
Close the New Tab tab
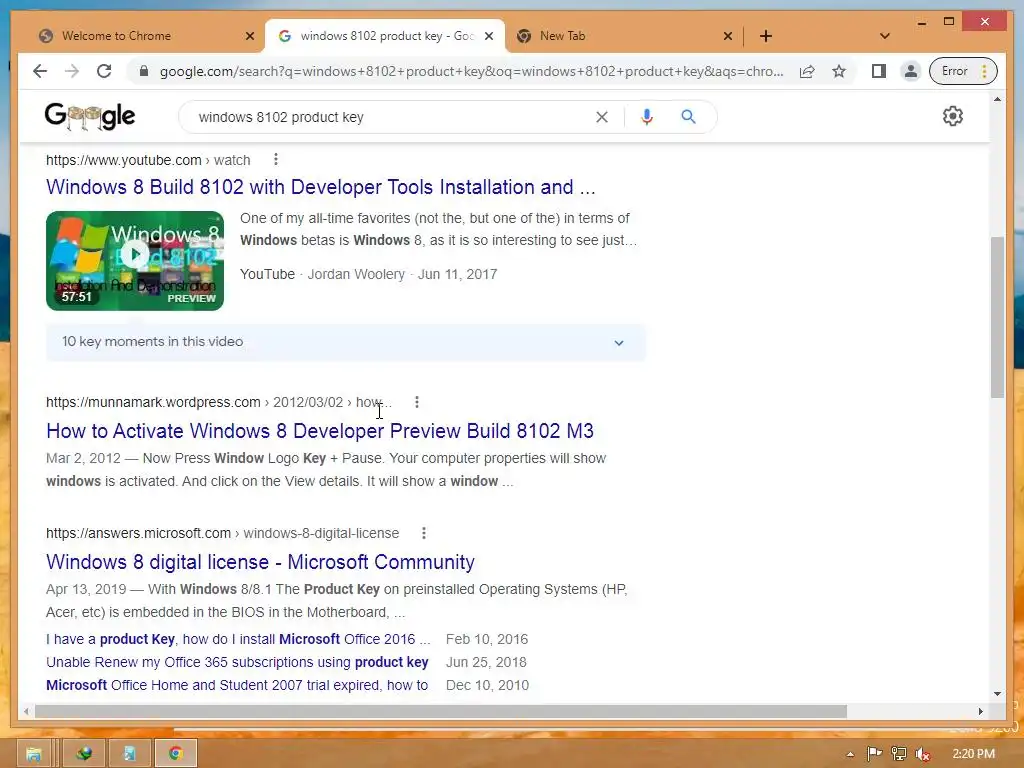tap(728, 36)
